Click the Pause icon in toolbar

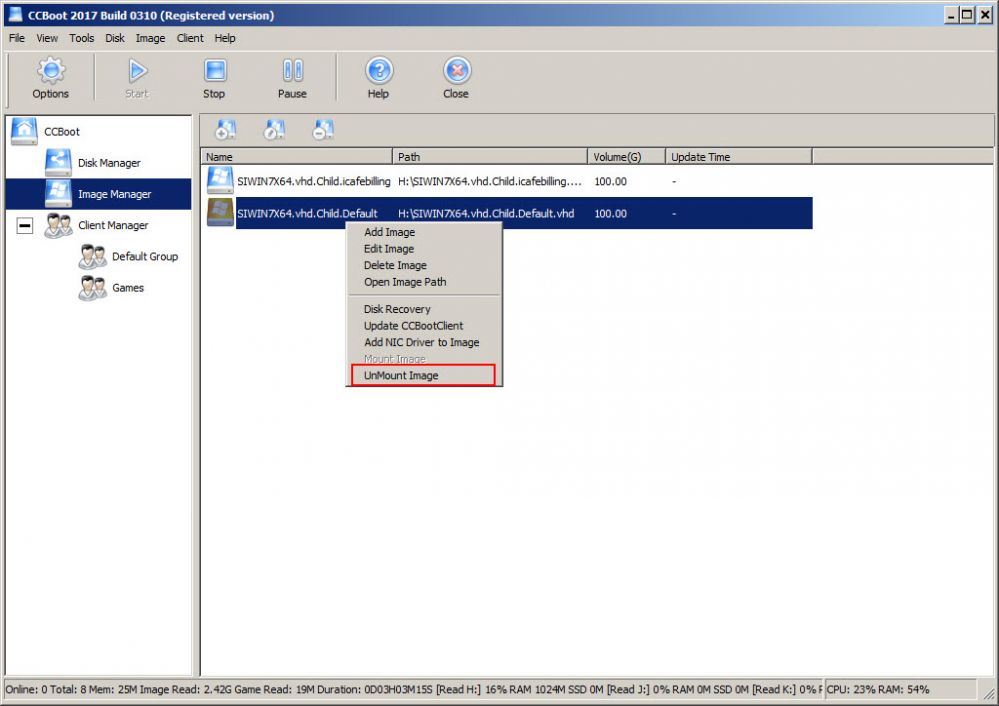pyautogui.click(x=292, y=71)
